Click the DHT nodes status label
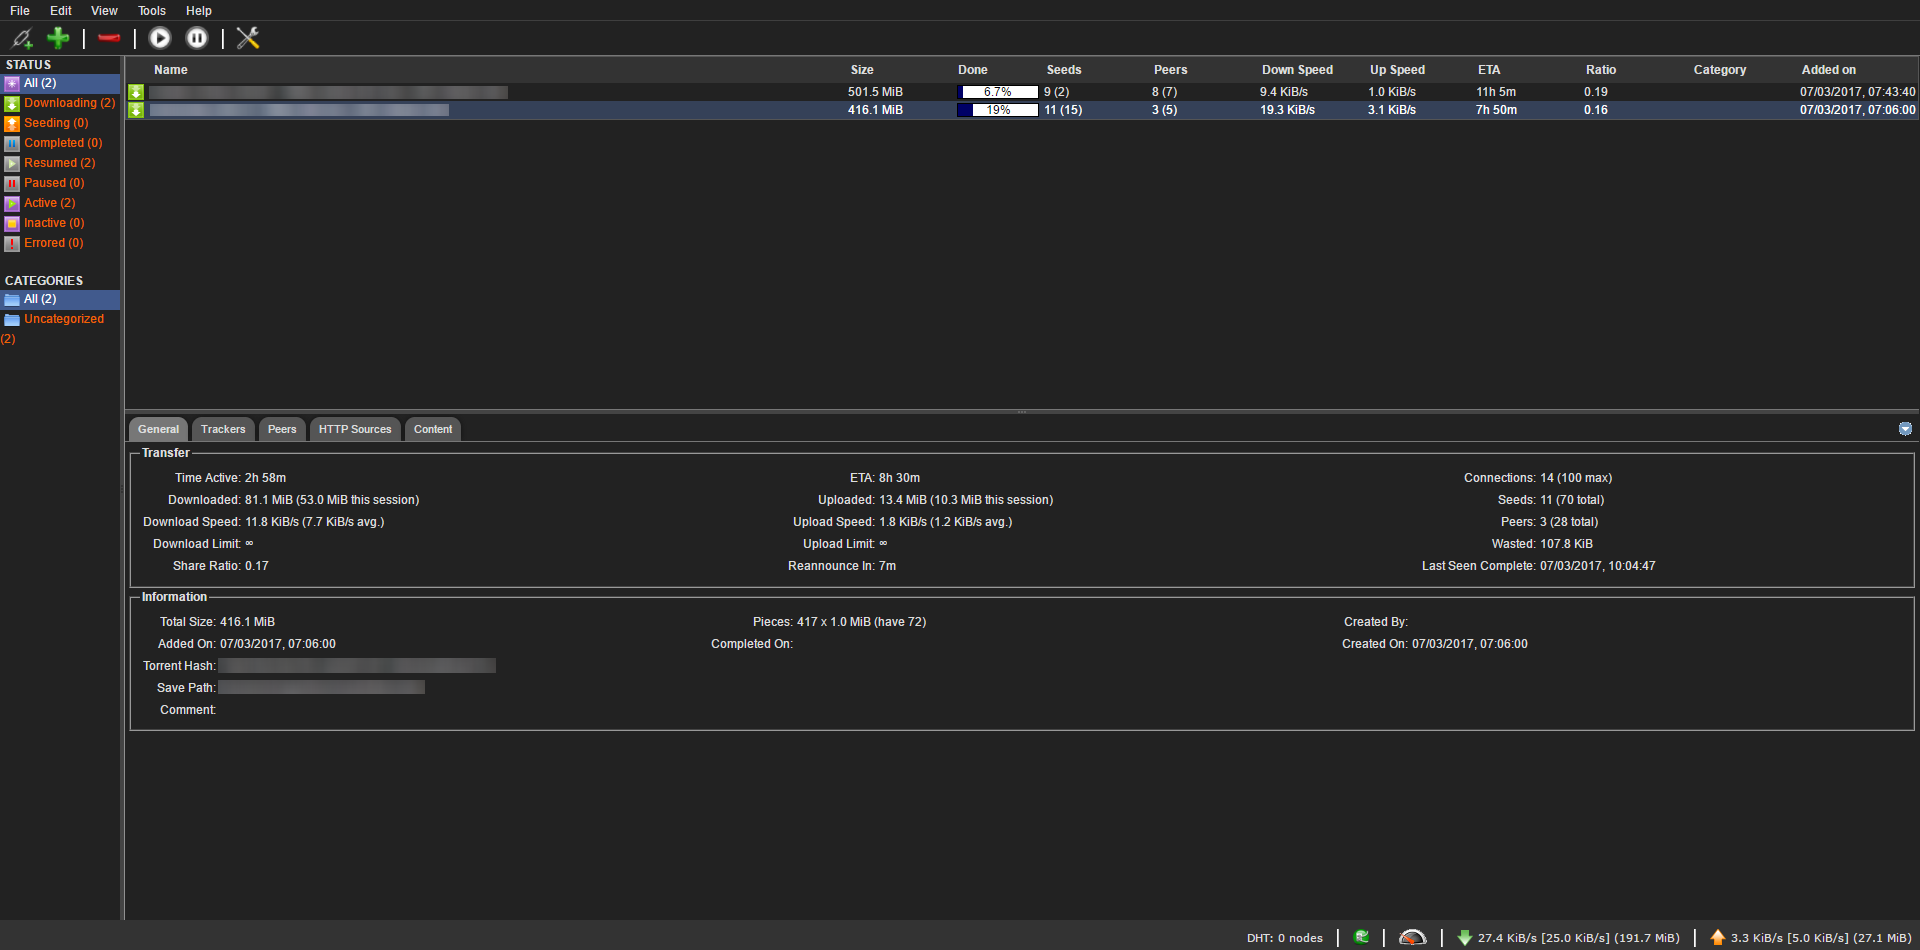This screenshot has height=950, width=1920. pos(1285,937)
